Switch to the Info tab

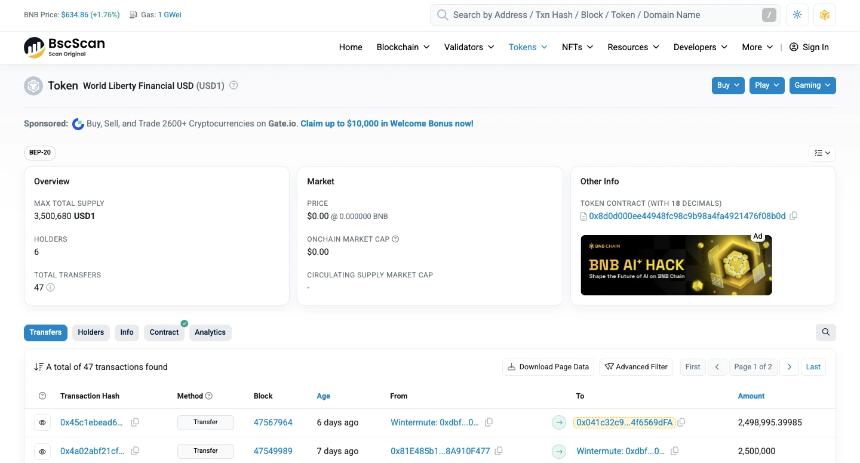pyautogui.click(x=127, y=332)
